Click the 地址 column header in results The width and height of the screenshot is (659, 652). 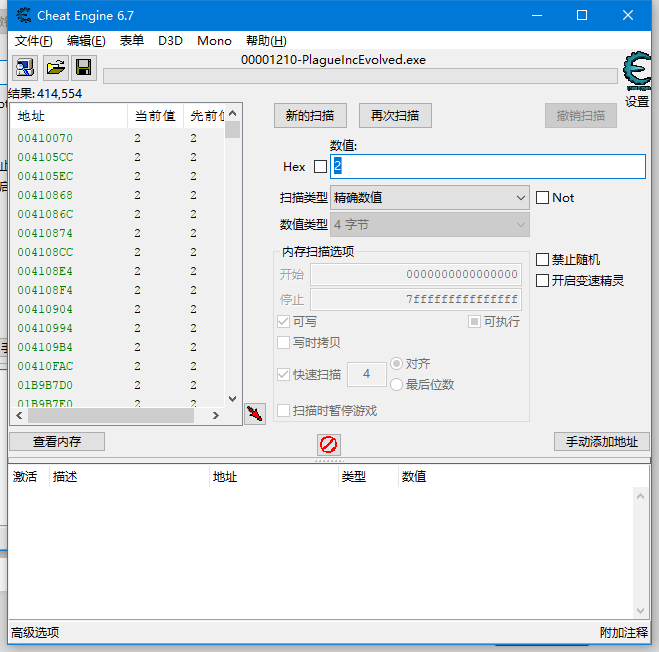(x=69, y=116)
